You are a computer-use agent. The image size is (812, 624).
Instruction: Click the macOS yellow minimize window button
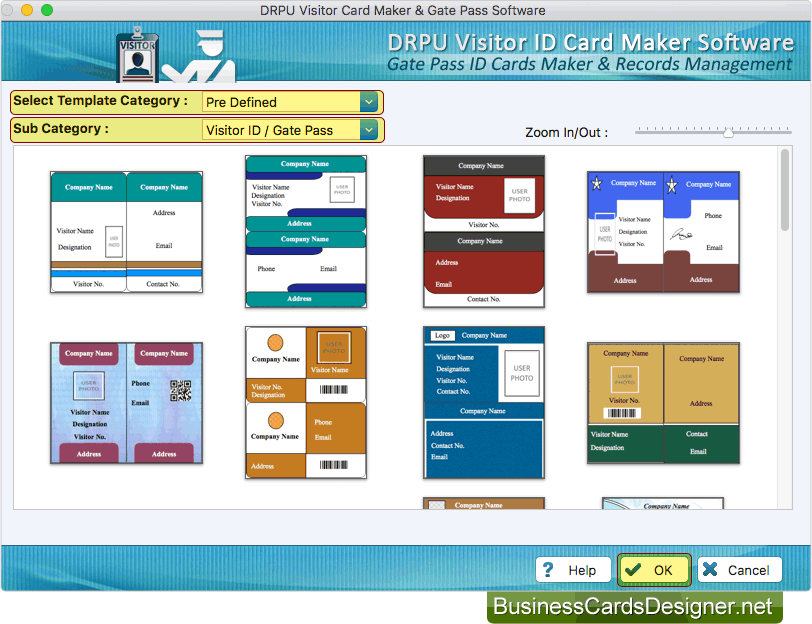tap(27, 10)
